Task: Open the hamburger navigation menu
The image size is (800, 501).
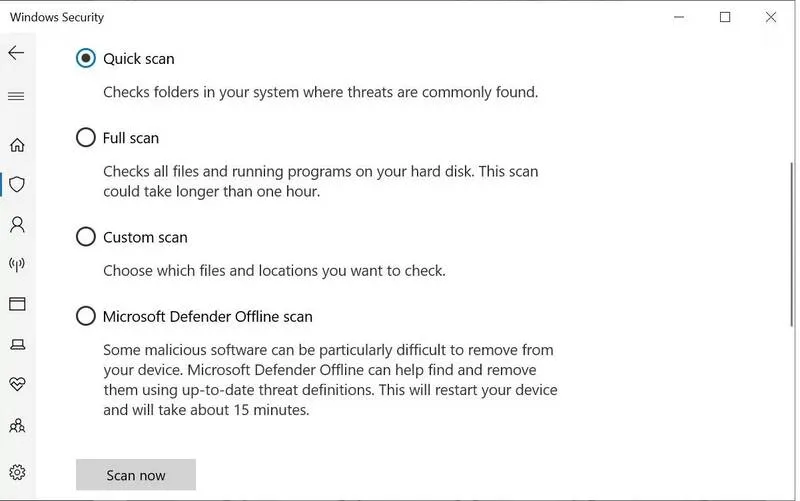Action: (16, 97)
